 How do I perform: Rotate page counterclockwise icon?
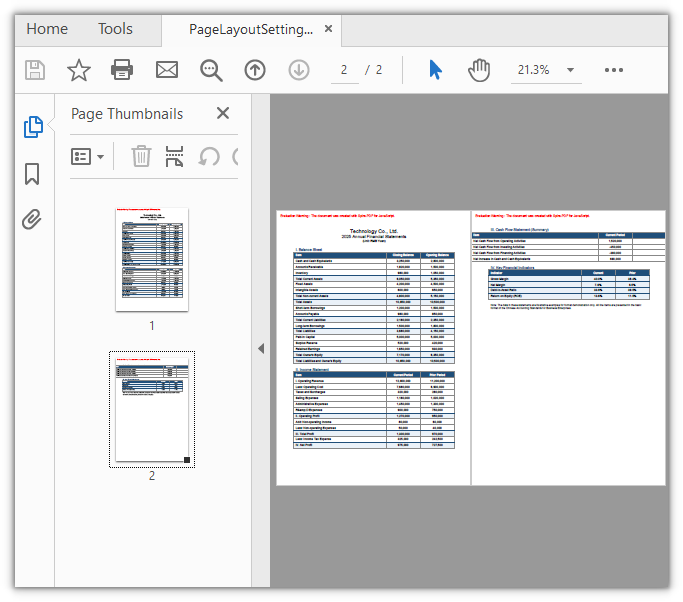point(209,156)
